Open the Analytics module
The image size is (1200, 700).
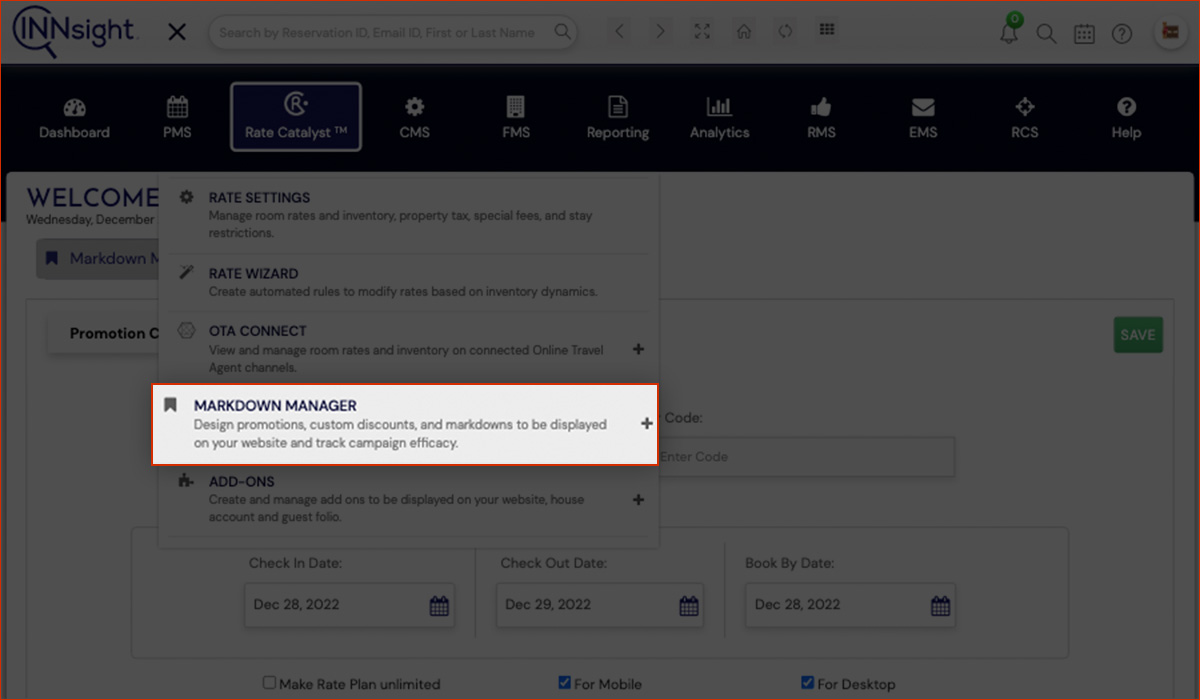(719, 118)
